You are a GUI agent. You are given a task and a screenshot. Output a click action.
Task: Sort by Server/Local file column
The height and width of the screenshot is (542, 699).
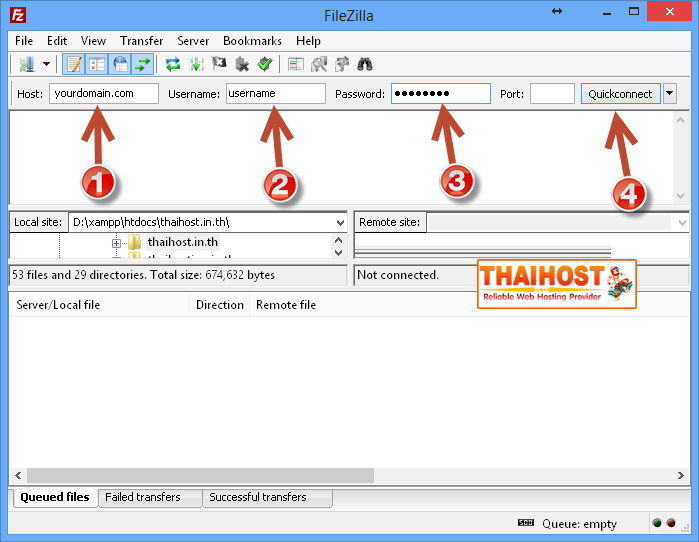tap(100, 305)
